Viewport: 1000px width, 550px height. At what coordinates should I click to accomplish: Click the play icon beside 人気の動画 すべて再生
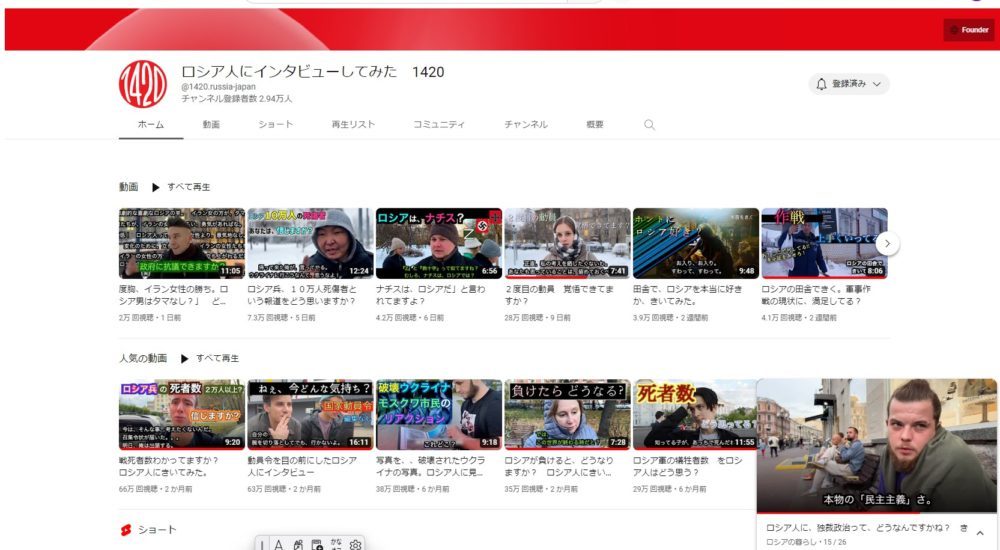point(184,359)
